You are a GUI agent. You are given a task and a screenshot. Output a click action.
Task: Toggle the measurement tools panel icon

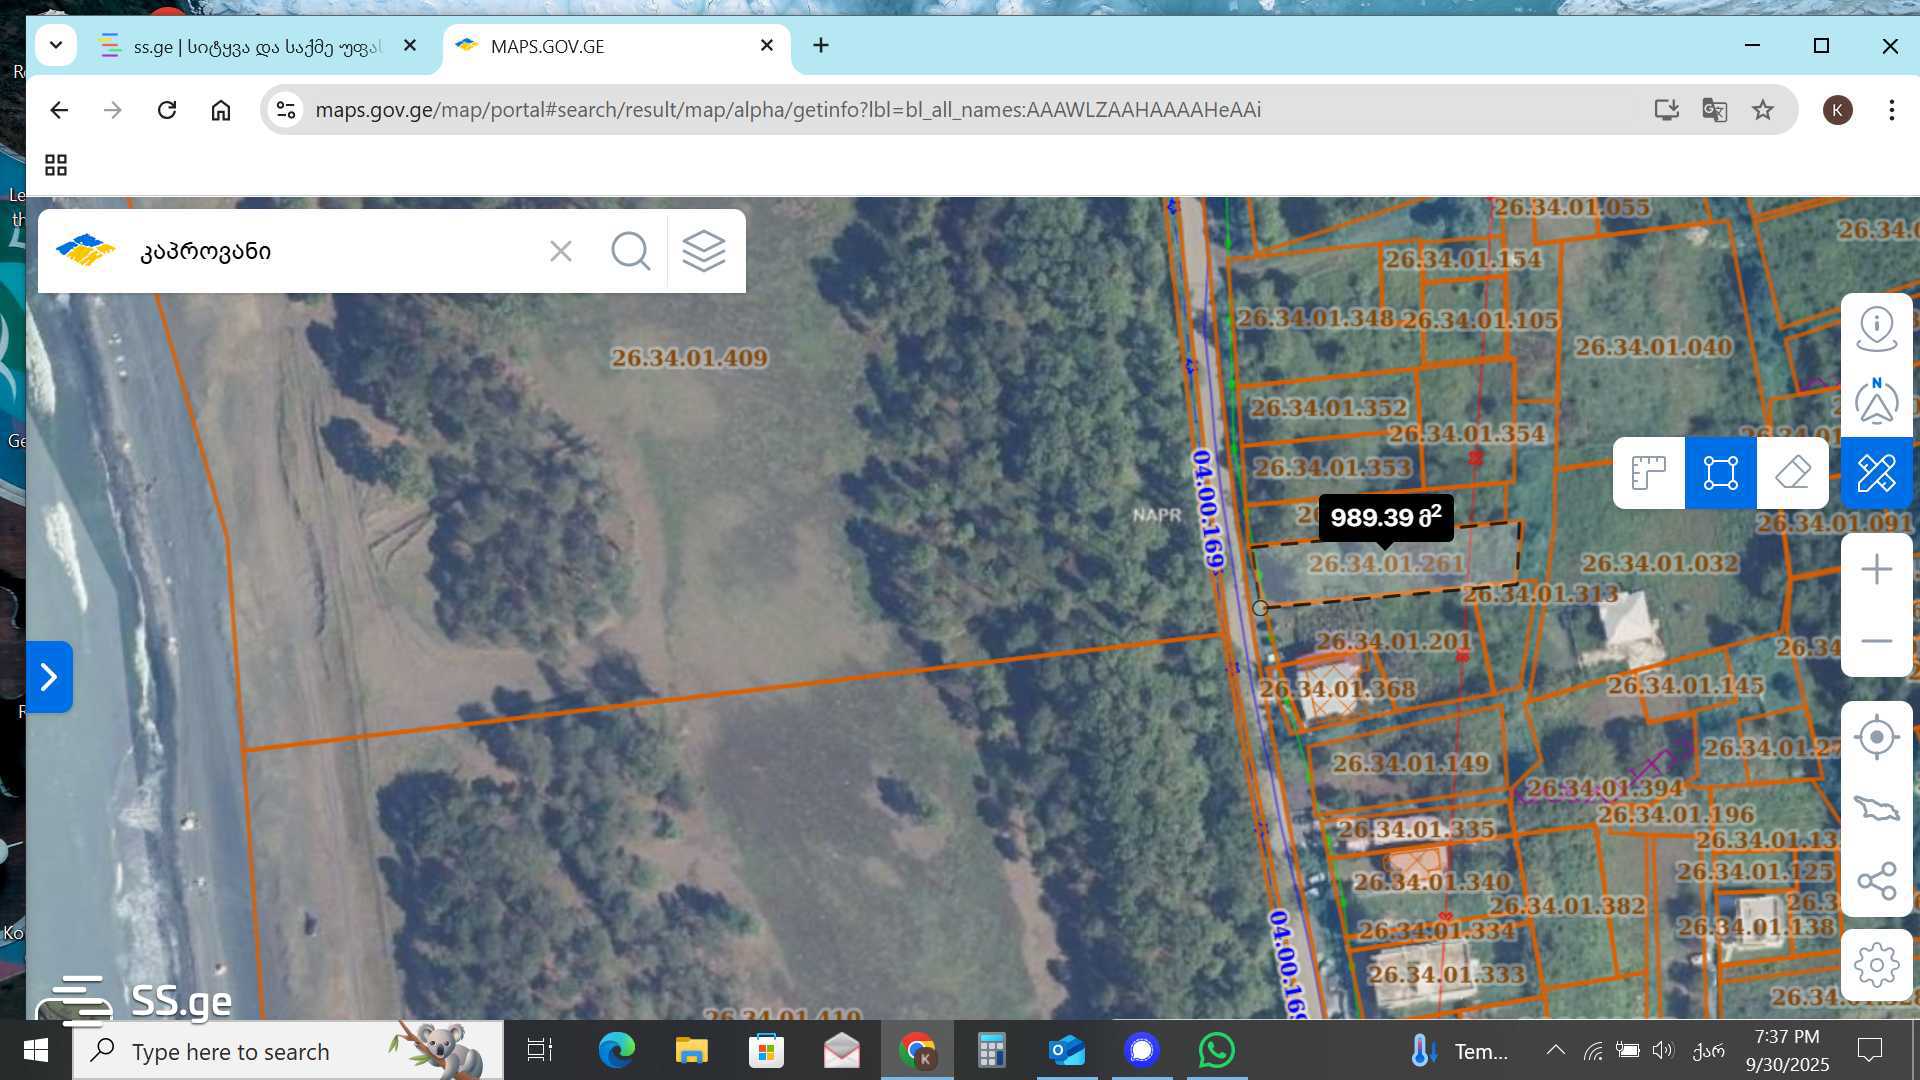click(1877, 473)
